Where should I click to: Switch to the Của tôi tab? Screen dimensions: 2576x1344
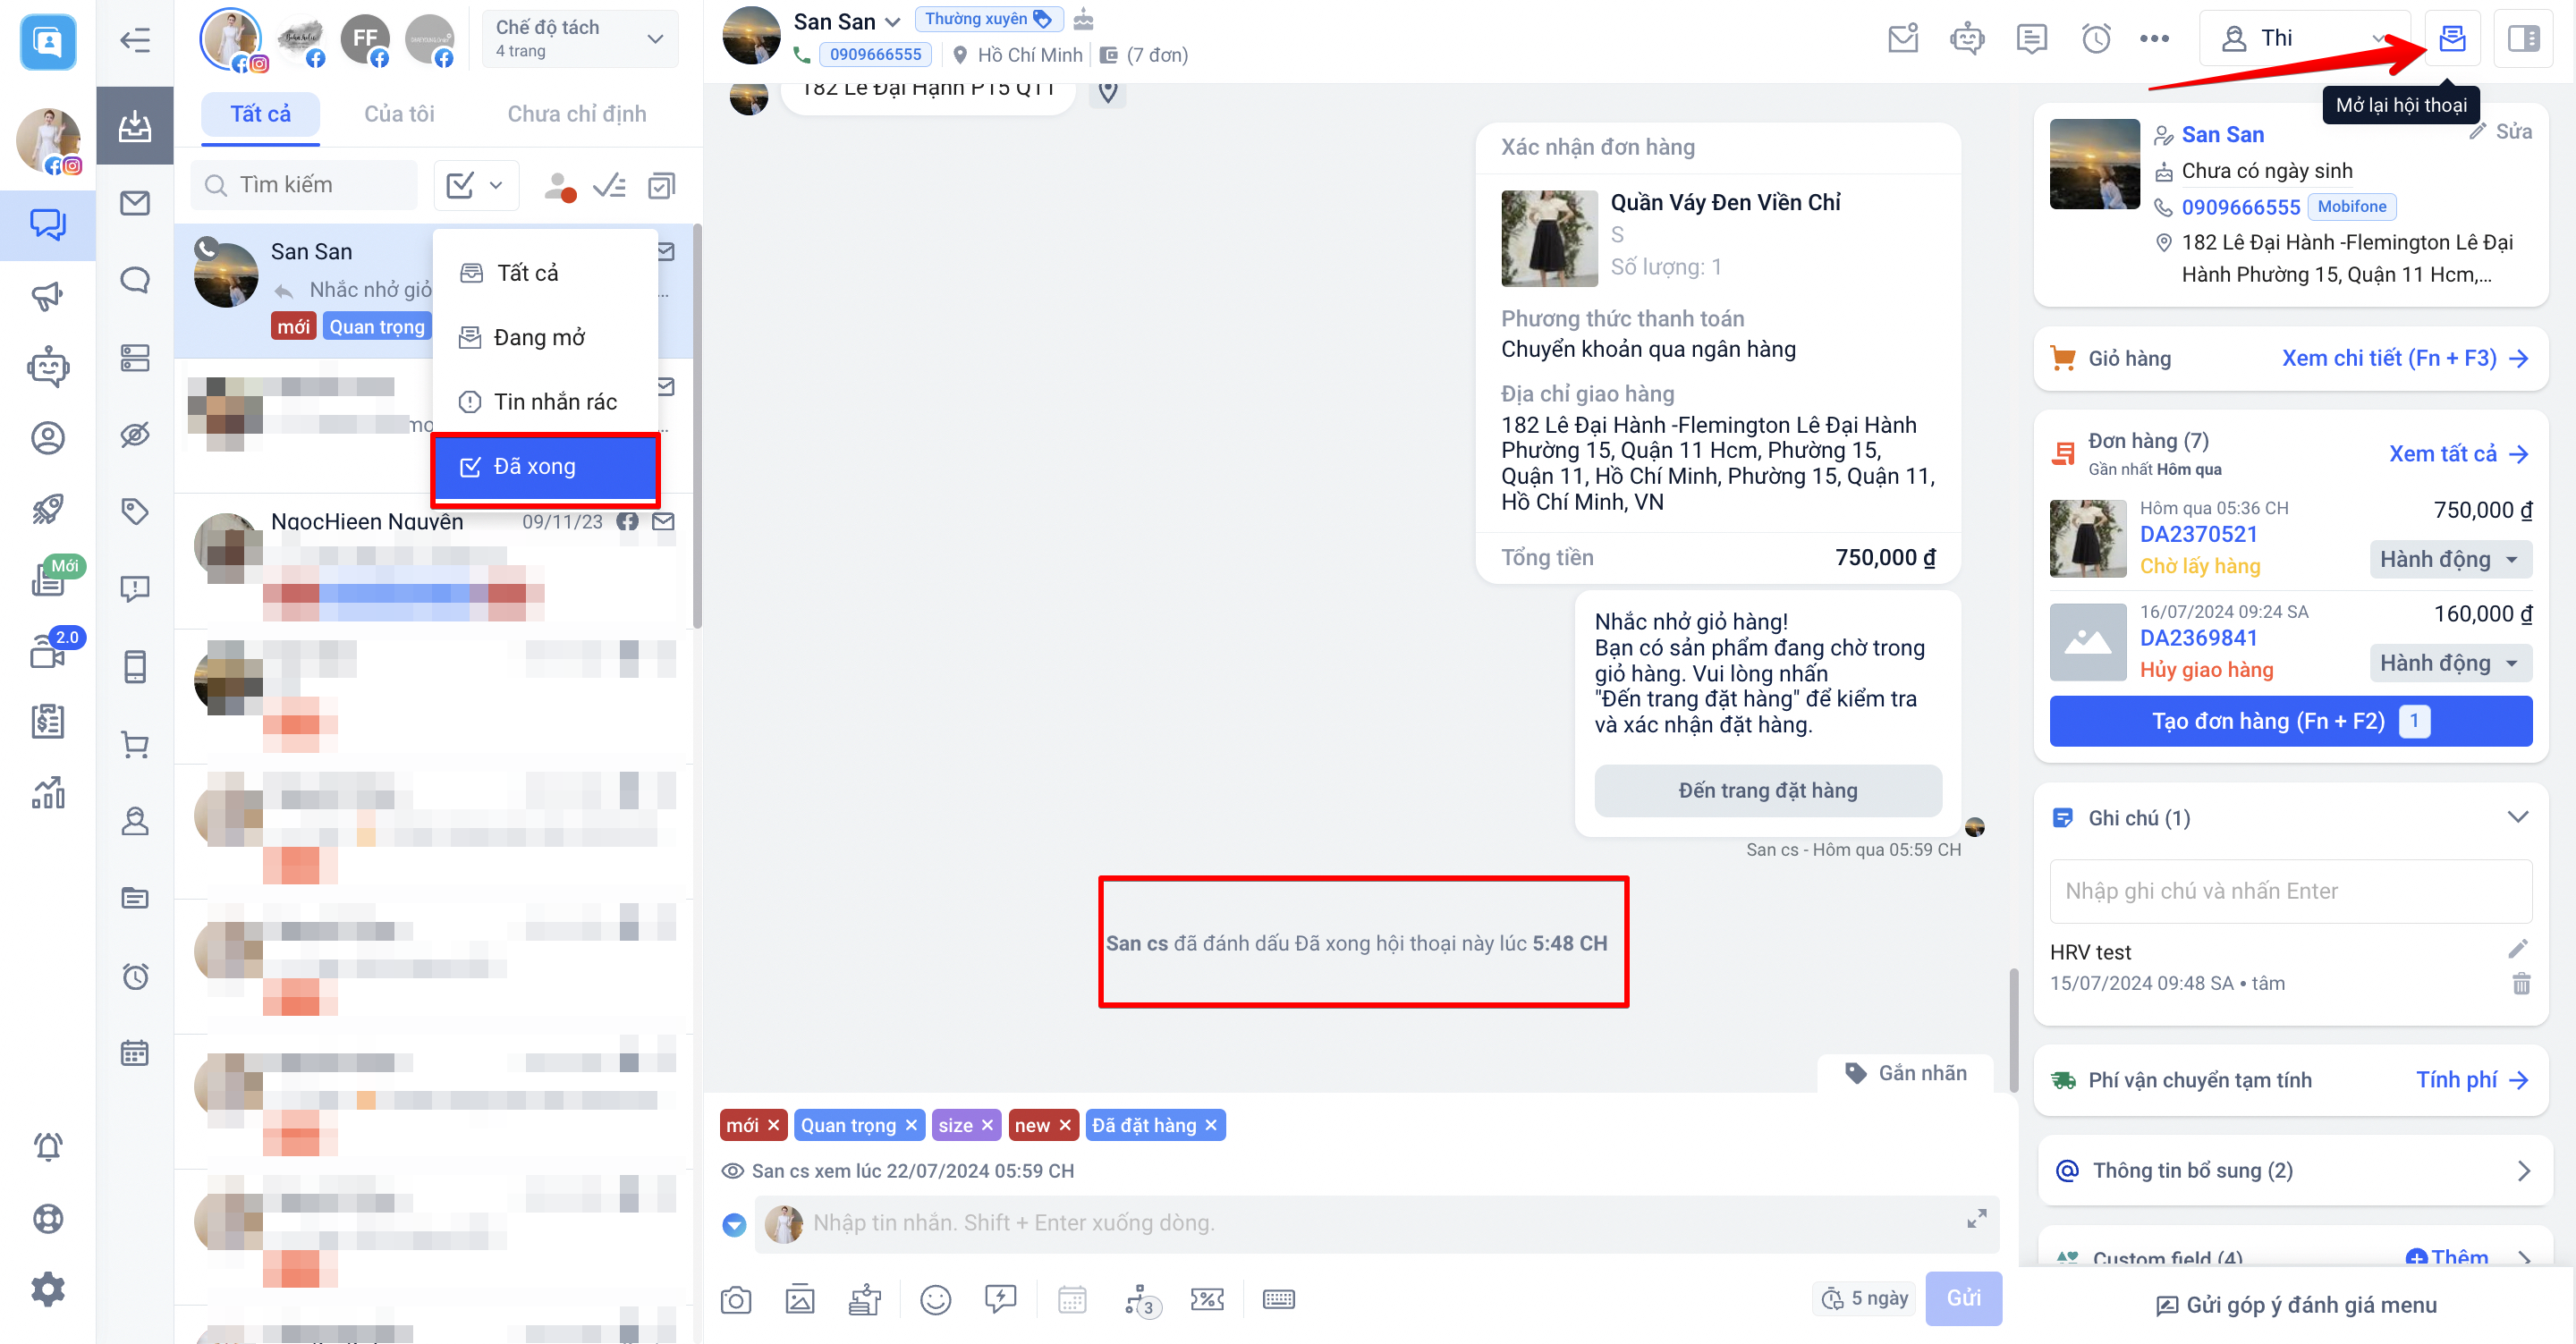click(x=399, y=114)
